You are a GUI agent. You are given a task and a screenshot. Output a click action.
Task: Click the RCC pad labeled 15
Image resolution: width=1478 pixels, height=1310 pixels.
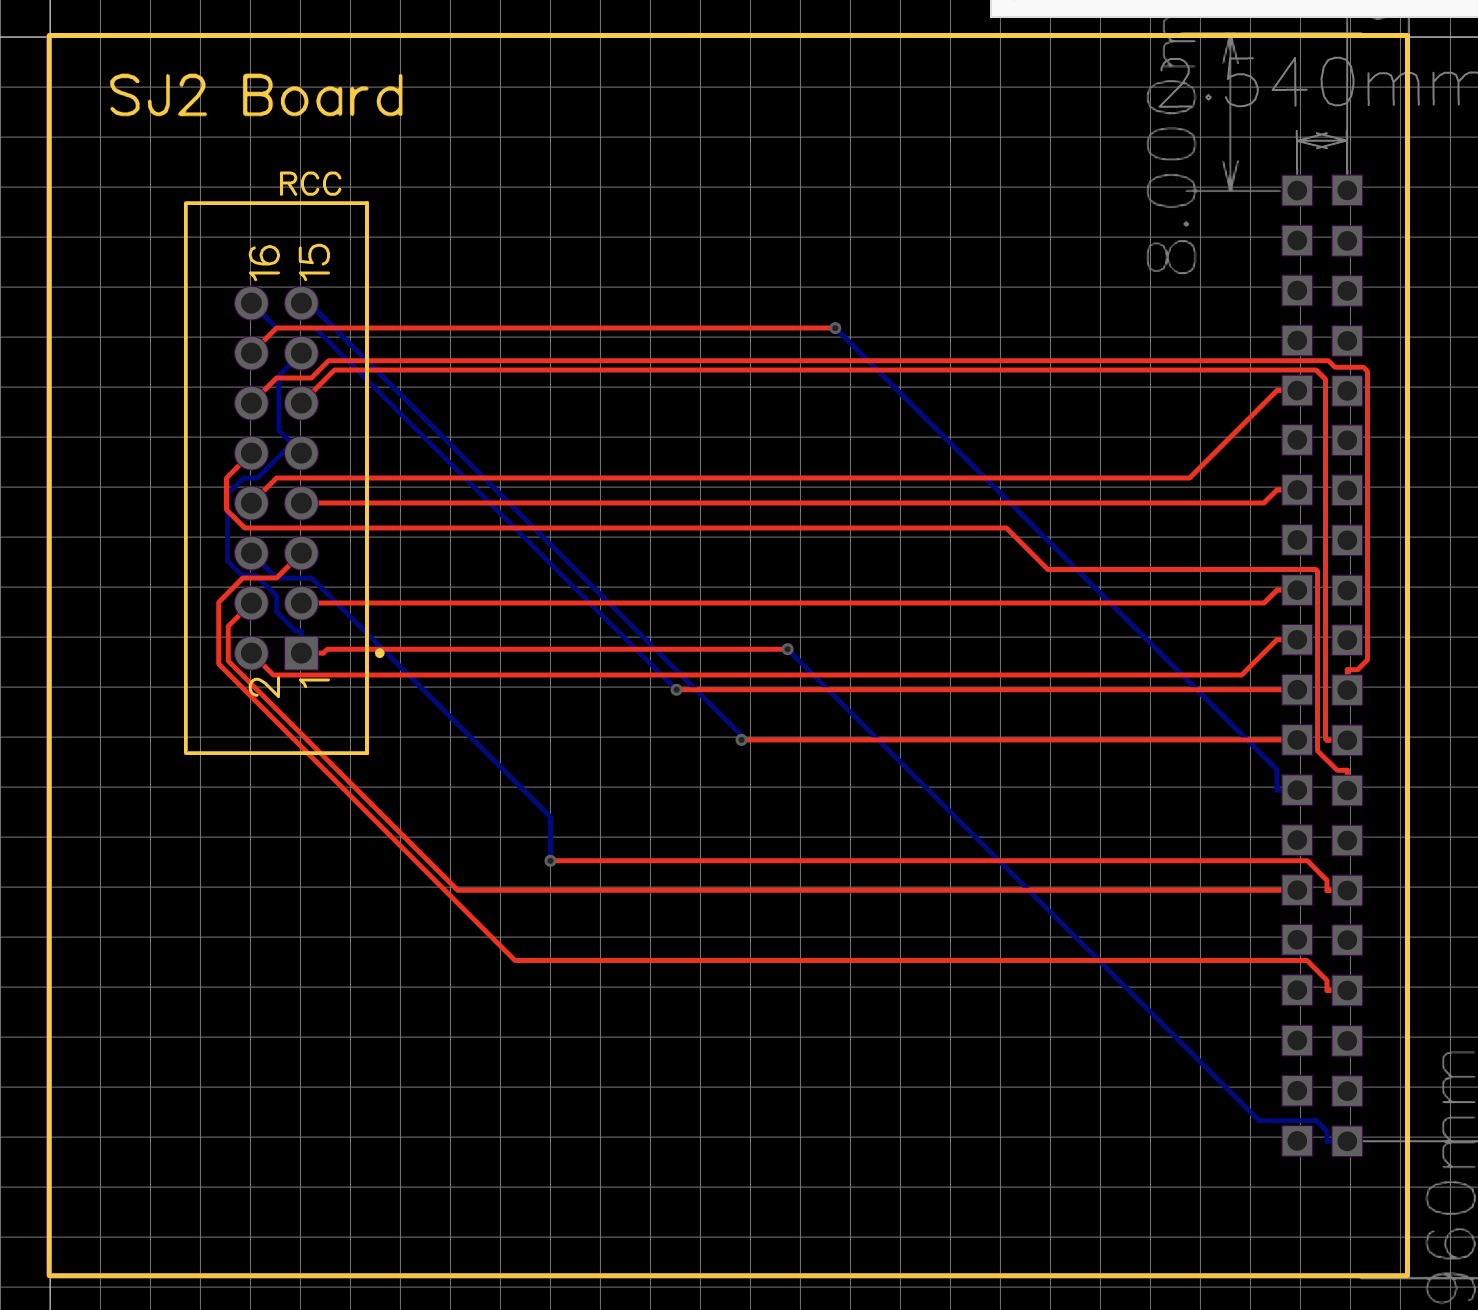[301, 302]
